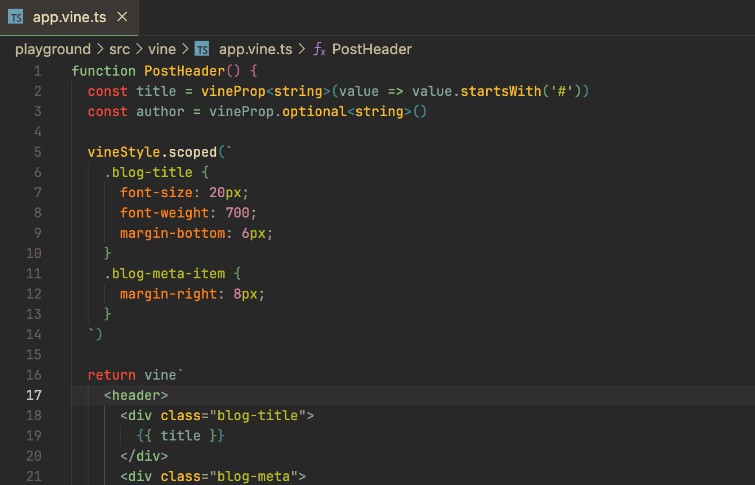The image size is (755, 485).
Task: Click line number 5 in the gutter
Action: pyautogui.click(x=37, y=152)
